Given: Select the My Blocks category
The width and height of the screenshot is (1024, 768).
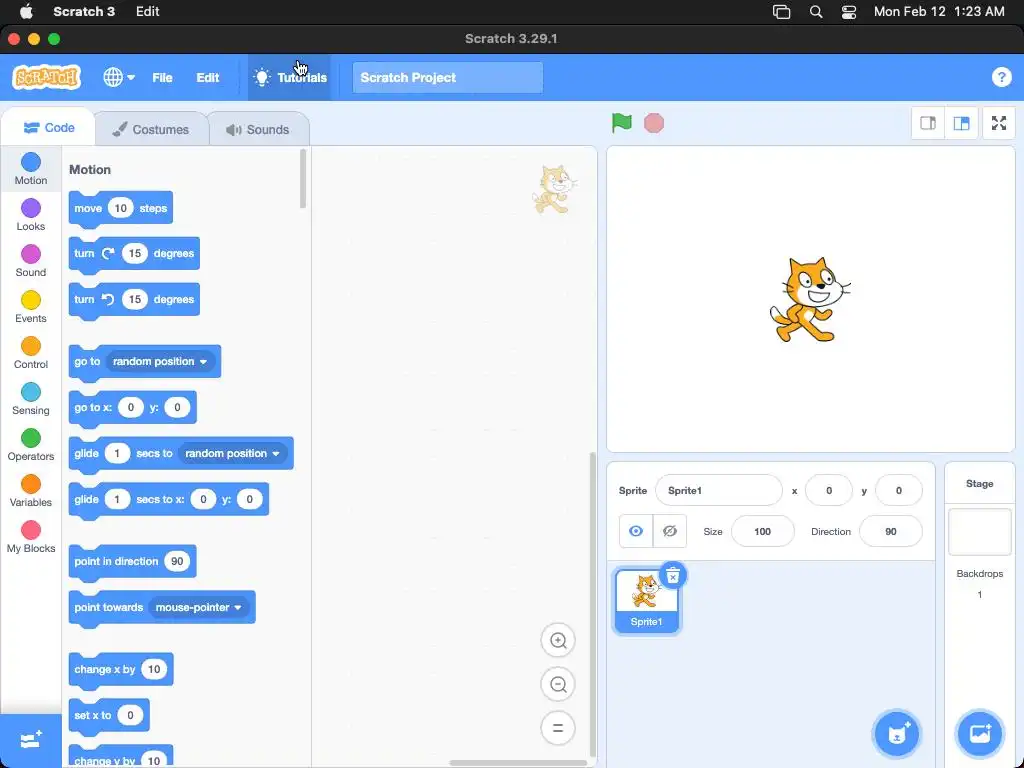Looking at the screenshot, I should coord(31,537).
